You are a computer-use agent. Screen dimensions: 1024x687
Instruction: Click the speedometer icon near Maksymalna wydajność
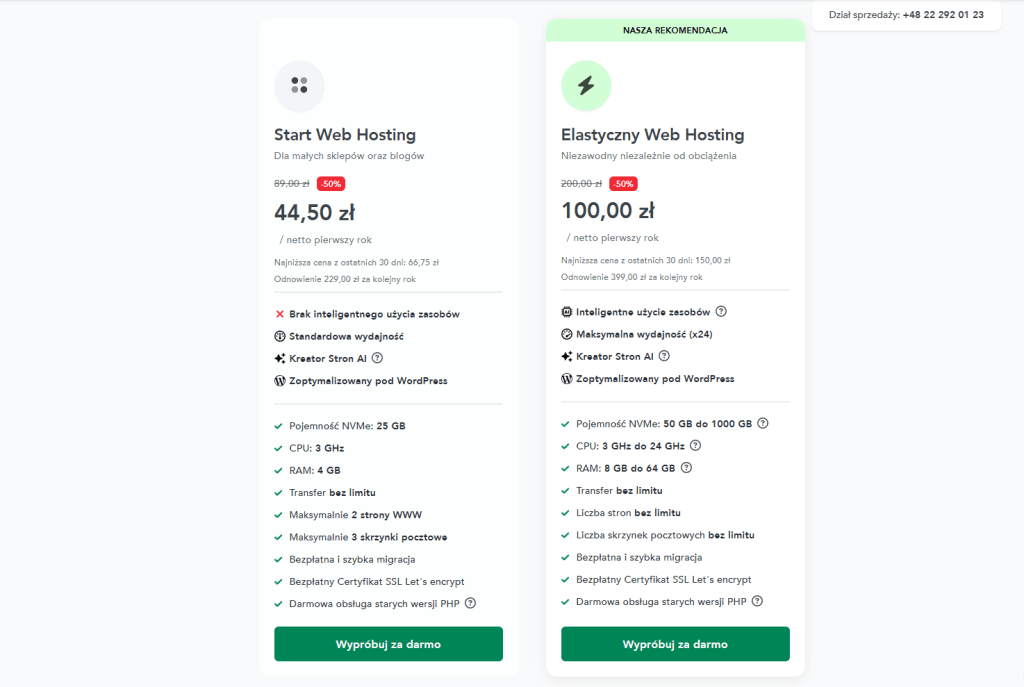pyautogui.click(x=565, y=333)
